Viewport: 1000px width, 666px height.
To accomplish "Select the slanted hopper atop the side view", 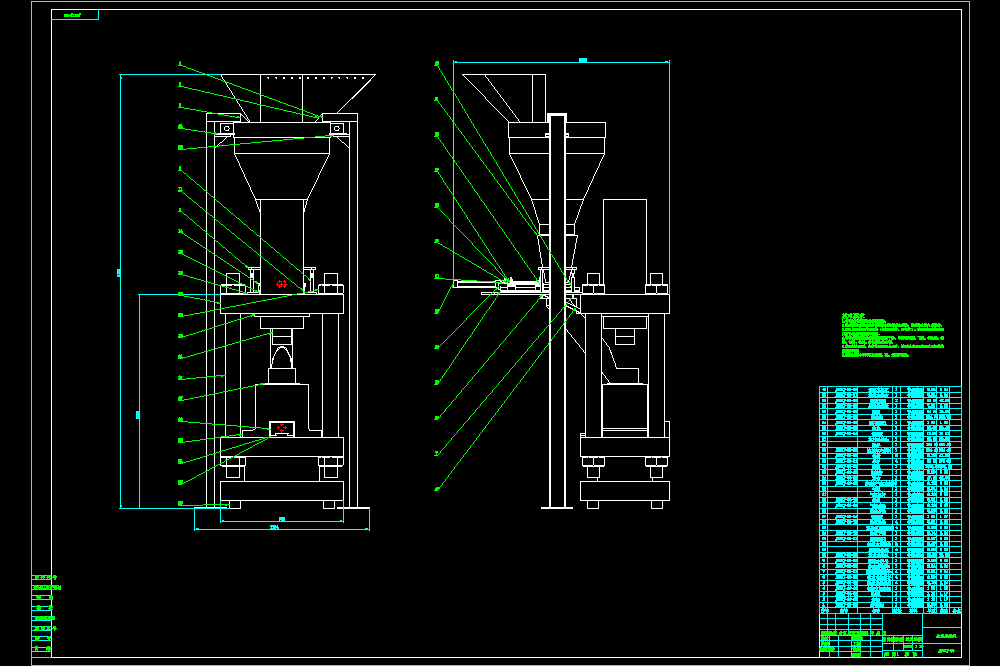I will point(504,98).
